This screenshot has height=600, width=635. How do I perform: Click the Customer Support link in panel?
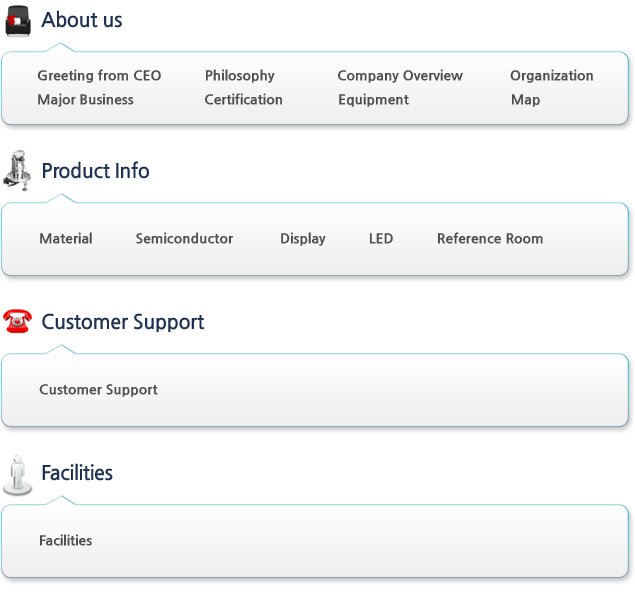pos(98,390)
